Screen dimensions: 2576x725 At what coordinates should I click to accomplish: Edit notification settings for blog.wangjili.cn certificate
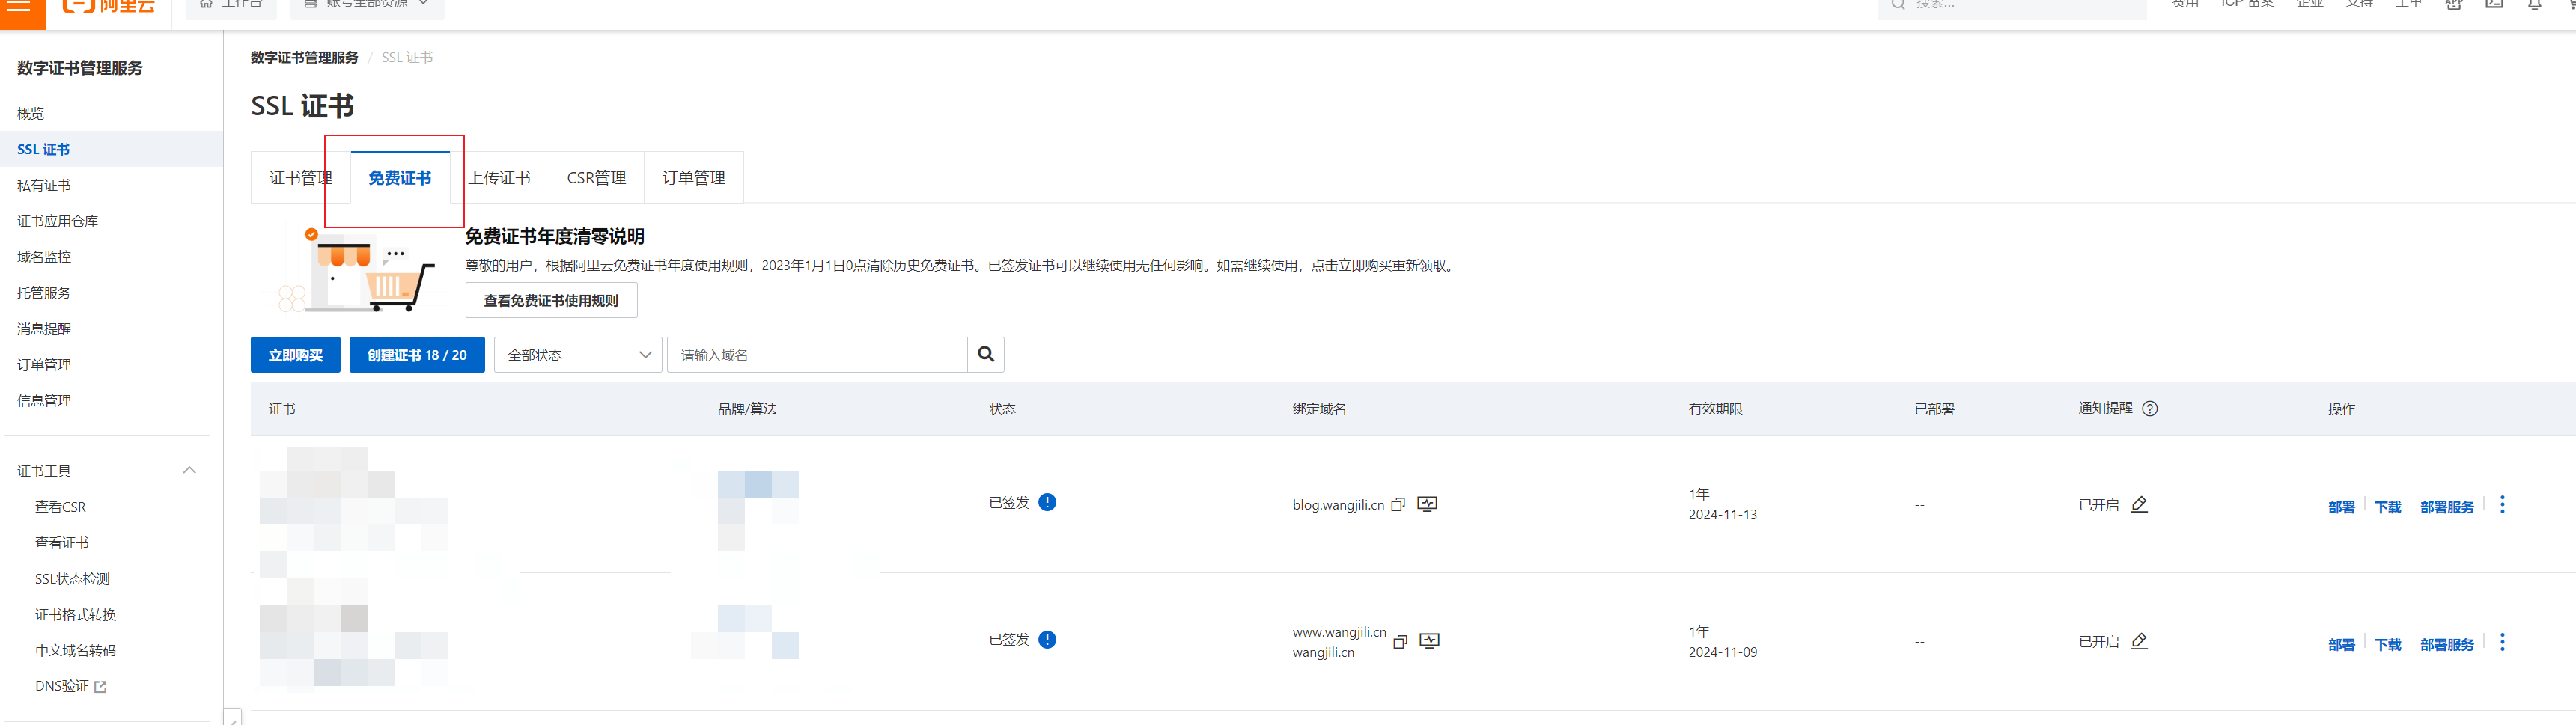tap(2139, 504)
